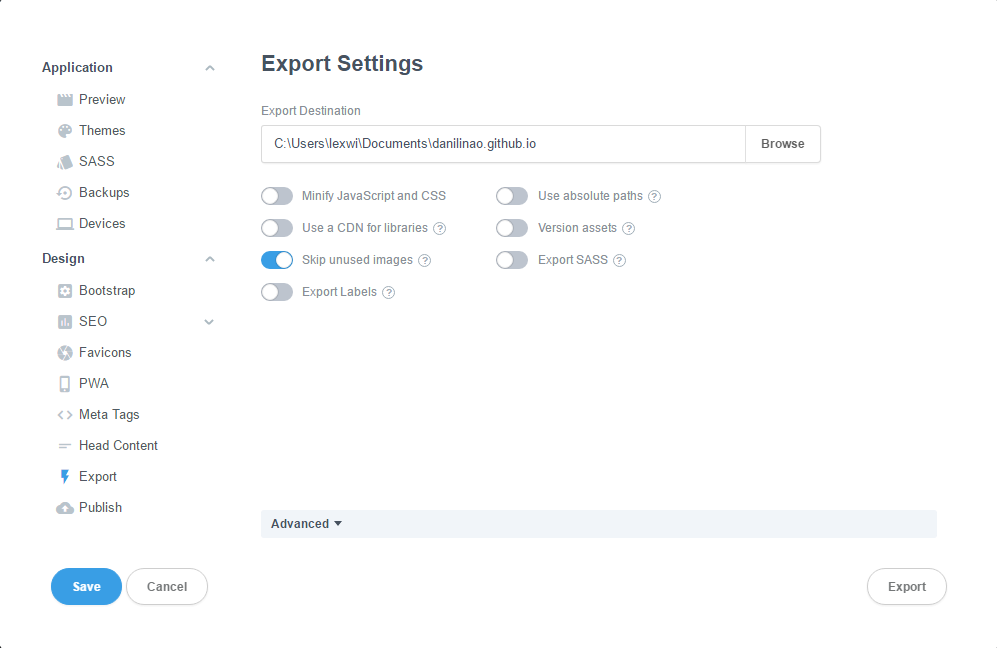
Task: Click help icon beside Use absolute paths
Action: pos(655,197)
